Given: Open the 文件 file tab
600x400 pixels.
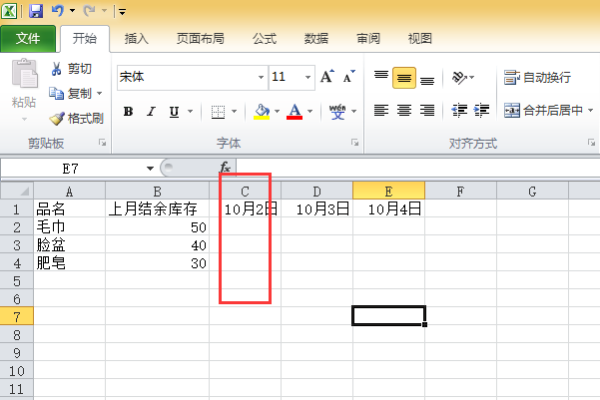Looking at the screenshot, I should (x=28, y=38).
